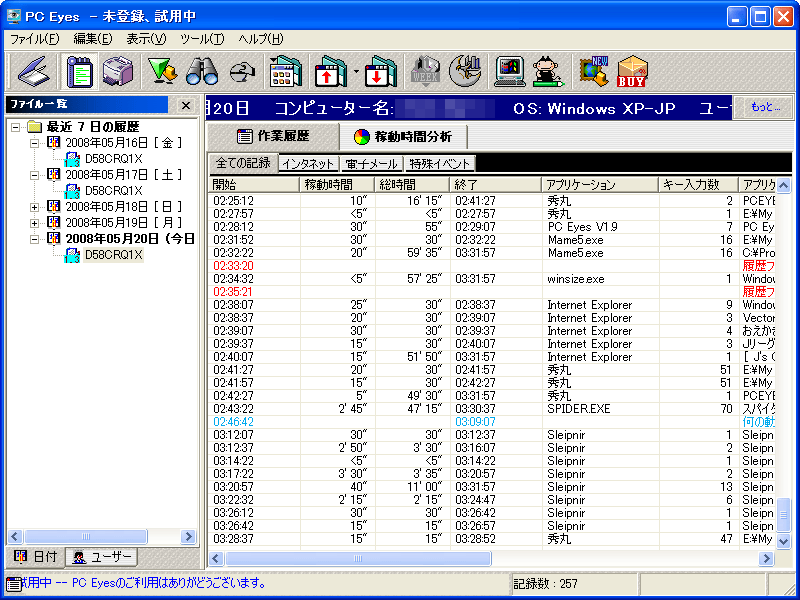Viewport: 800px width, 600px height.
Task: Sort by the キー入力数 column header
Action: [x=698, y=184]
